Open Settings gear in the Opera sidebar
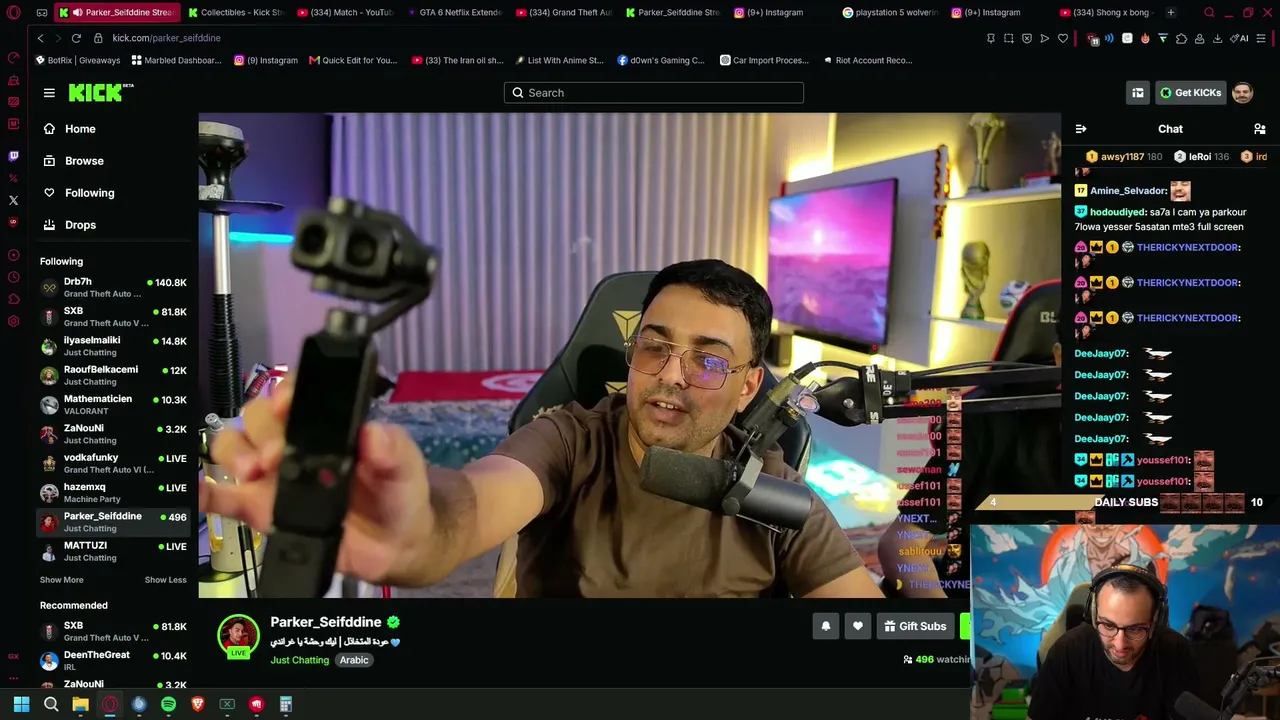The height and width of the screenshot is (720, 1280). coord(13,321)
